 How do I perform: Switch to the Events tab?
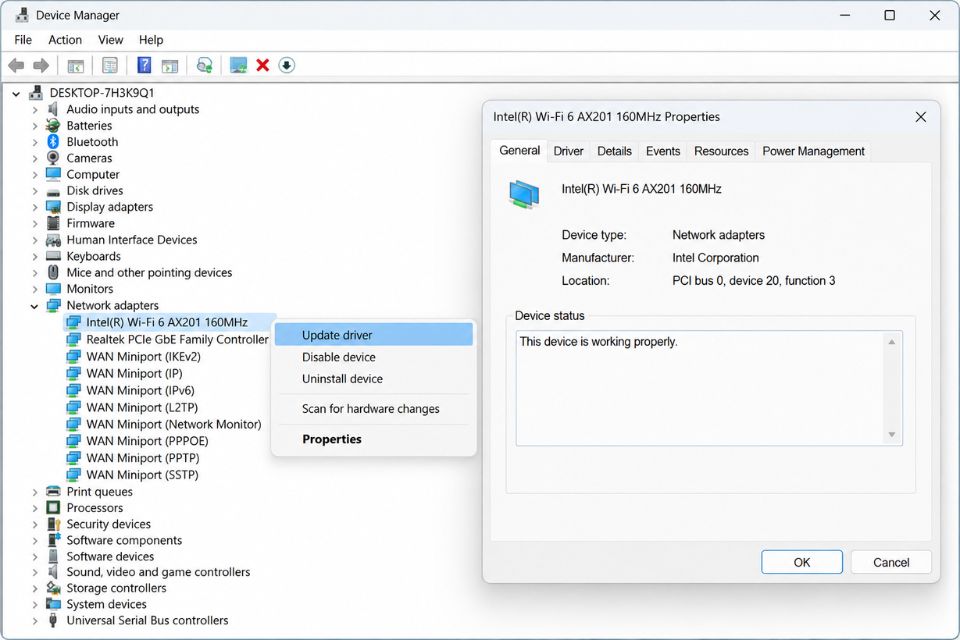coord(663,151)
